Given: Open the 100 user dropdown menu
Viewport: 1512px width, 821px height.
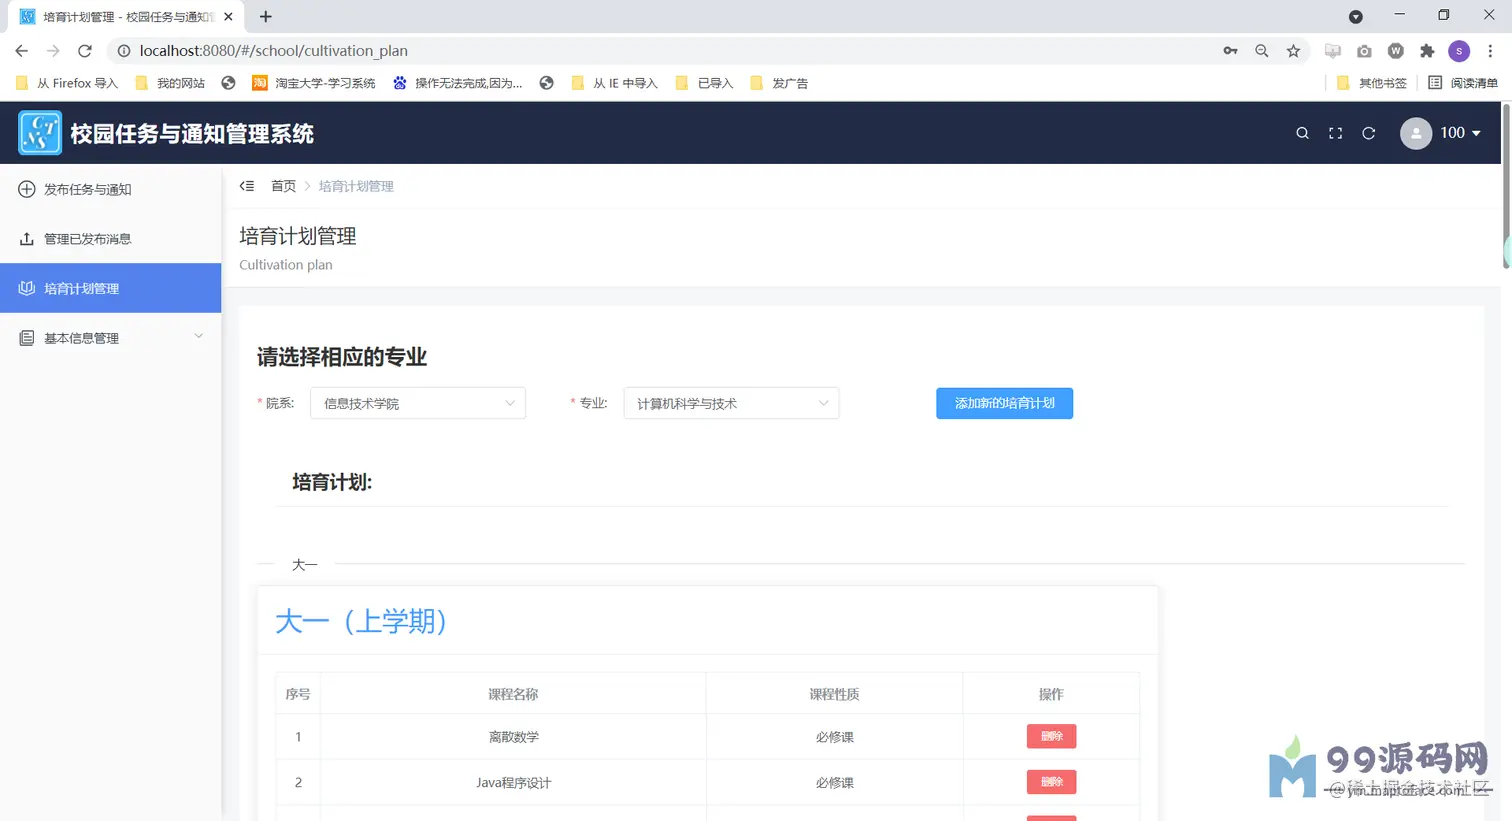Looking at the screenshot, I should [1460, 133].
